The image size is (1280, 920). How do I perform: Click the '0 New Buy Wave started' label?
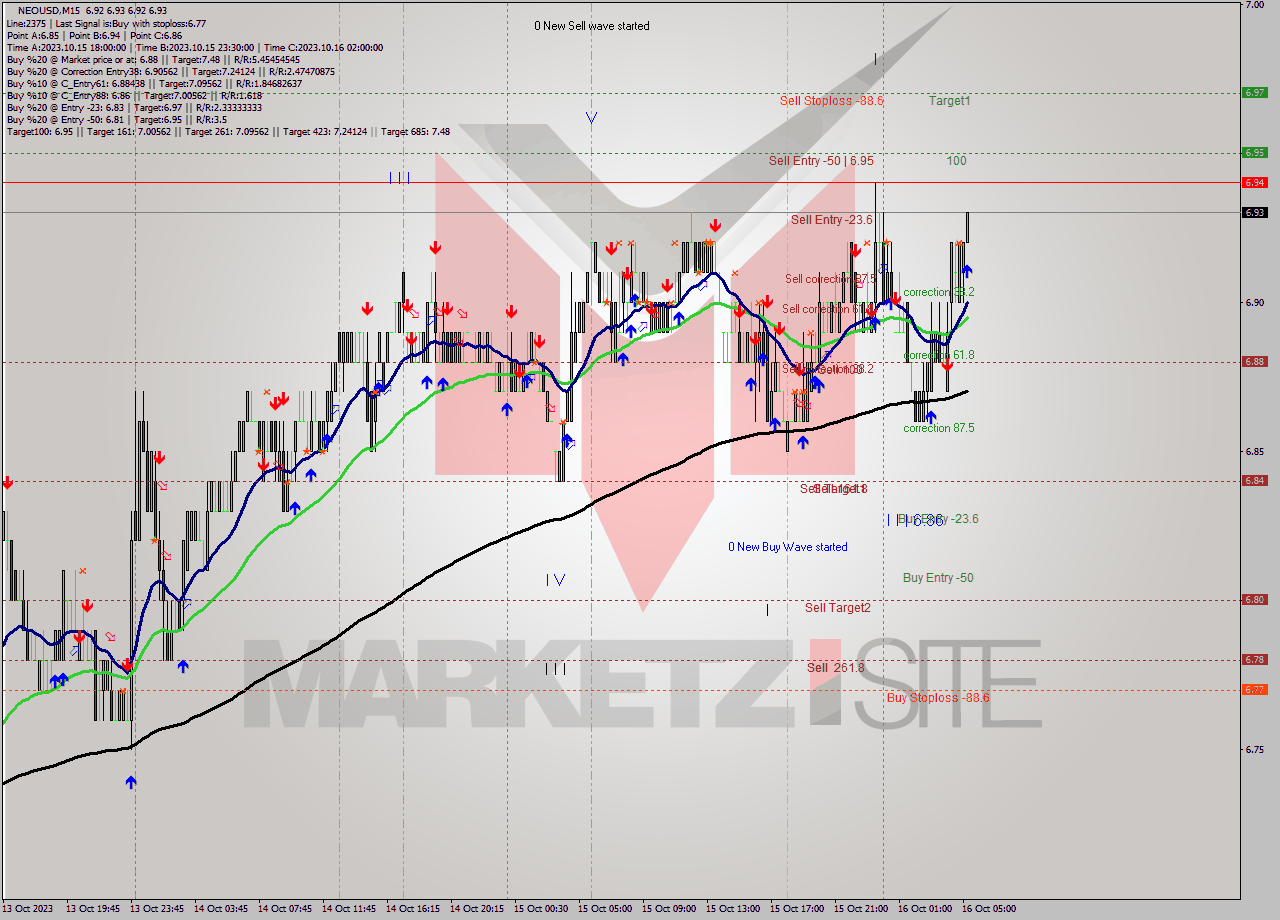(787, 547)
